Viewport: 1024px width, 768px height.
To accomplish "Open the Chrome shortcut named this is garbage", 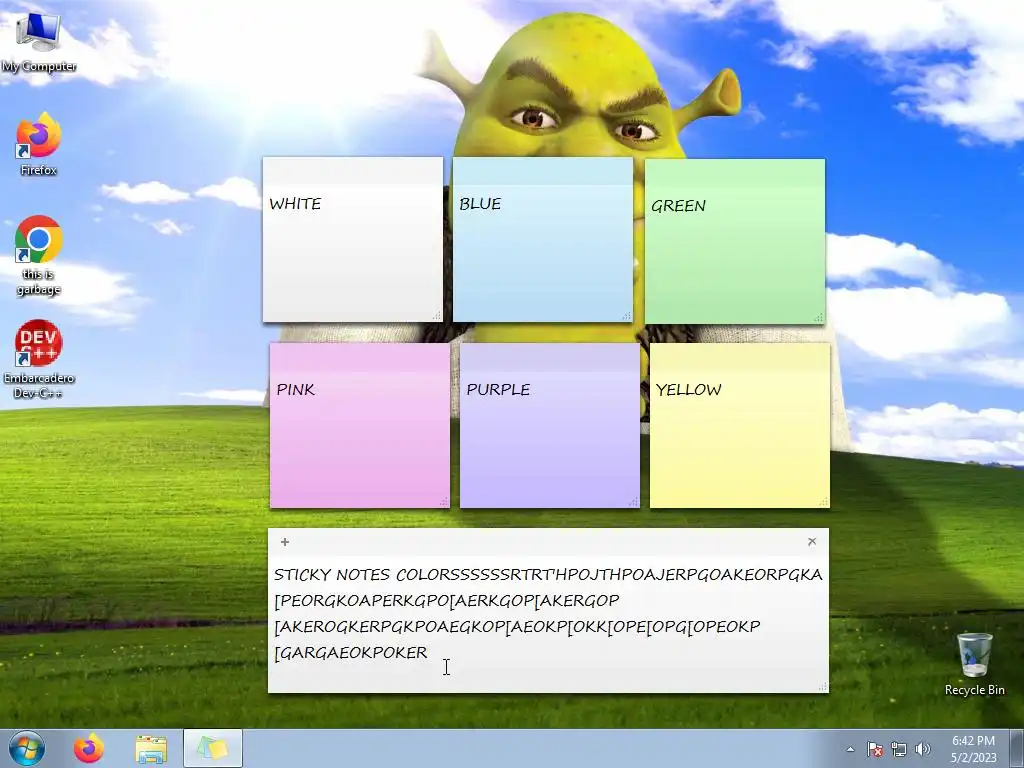I will pos(39,255).
